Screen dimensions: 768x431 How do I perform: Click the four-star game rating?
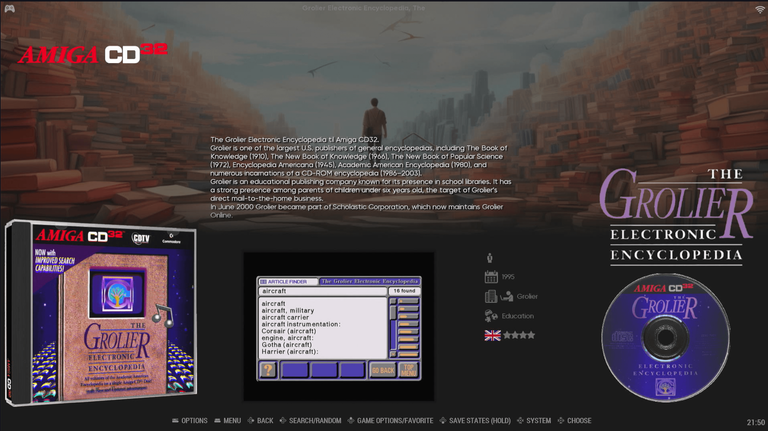pos(519,335)
